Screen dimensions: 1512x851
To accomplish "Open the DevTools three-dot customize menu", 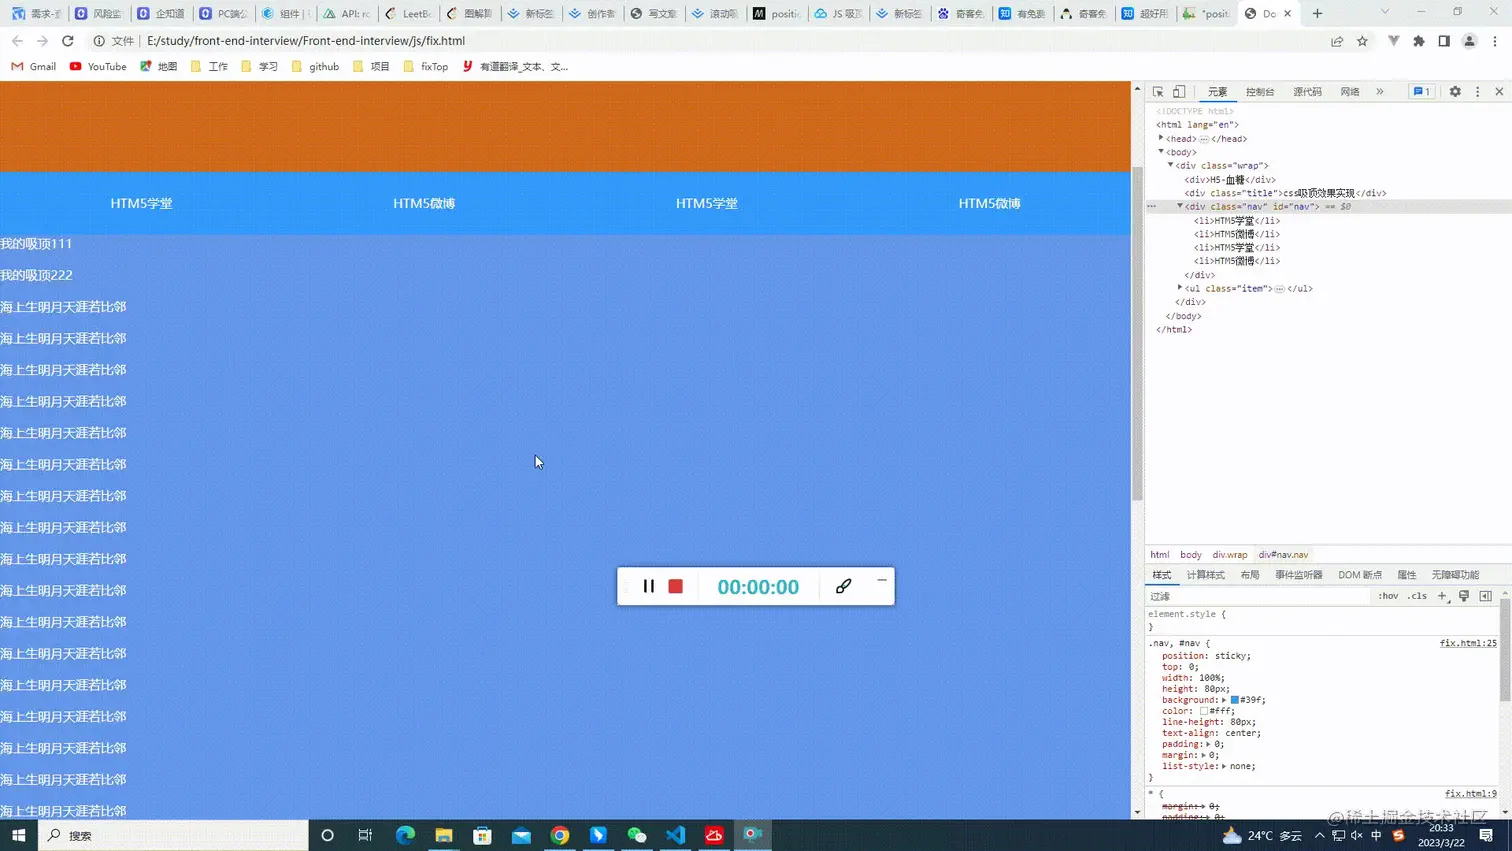I will (1477, 91).
